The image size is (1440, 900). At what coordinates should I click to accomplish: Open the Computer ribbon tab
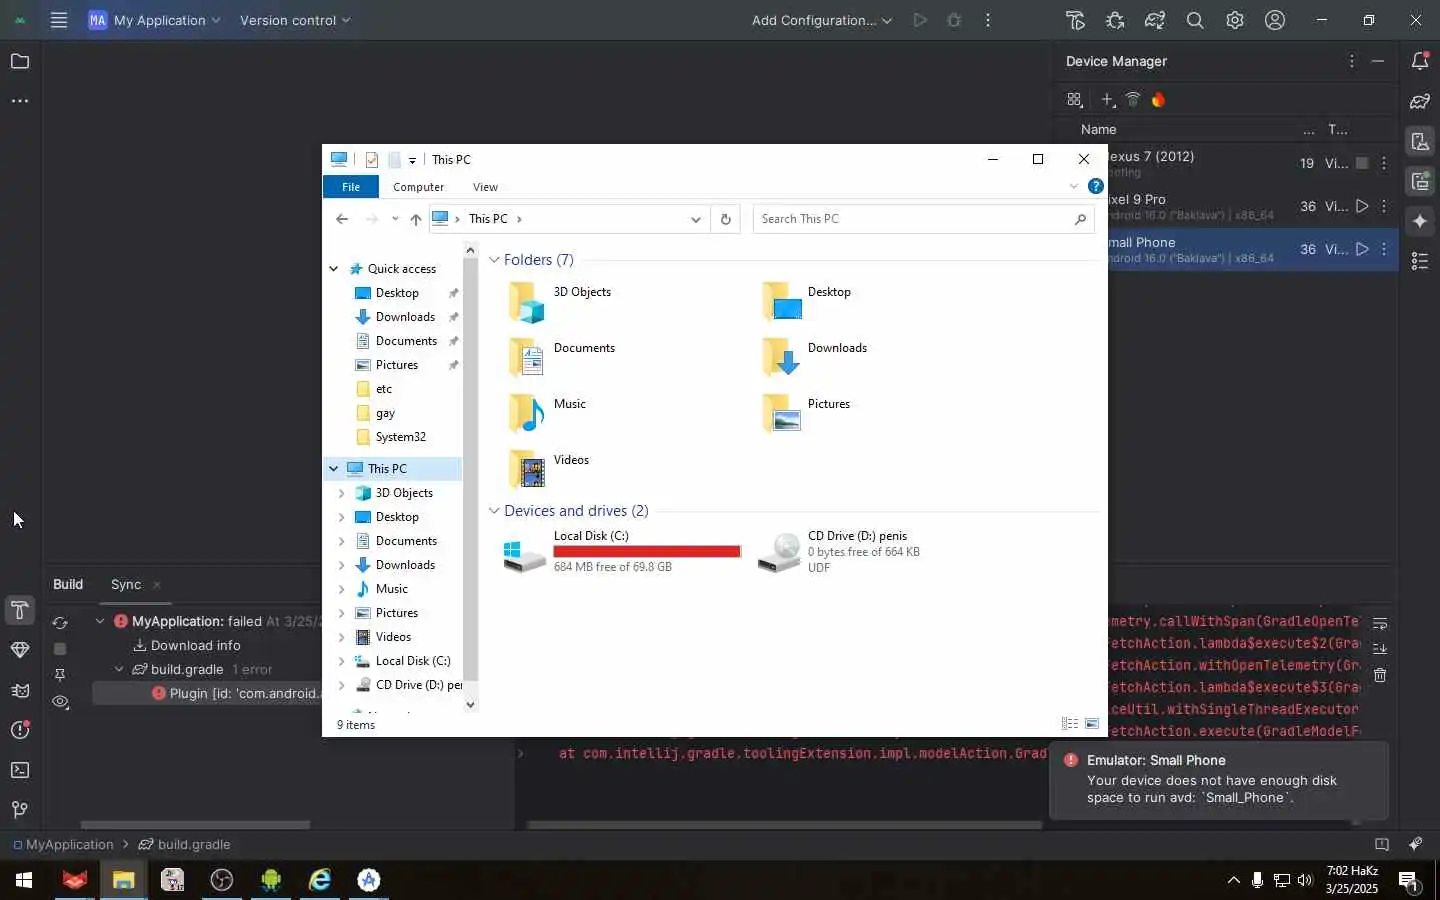point(418,187)
